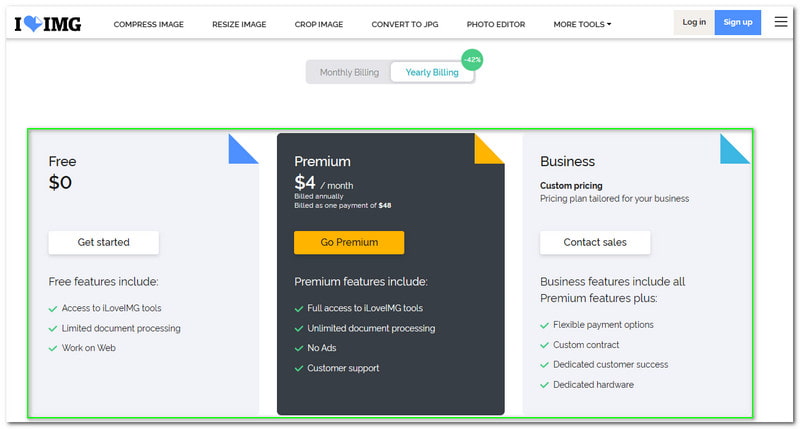Click the Free plan title
Viewport: 800px width, 429px height.
click(x=62, y=161)
